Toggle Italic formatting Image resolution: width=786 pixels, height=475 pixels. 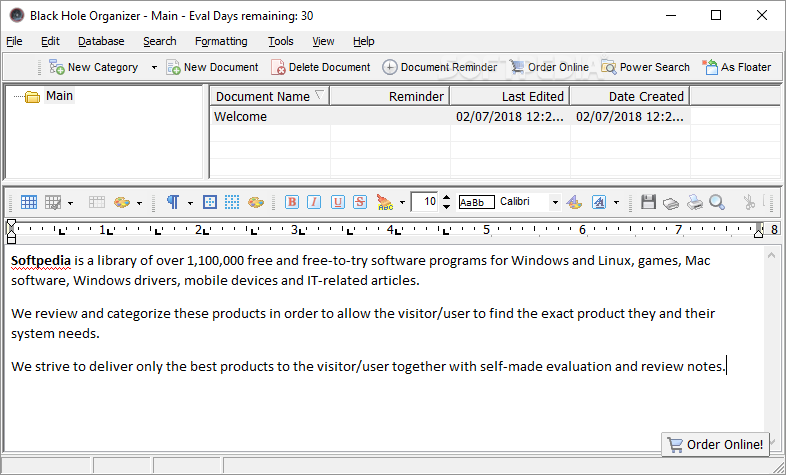click(314, 202)
